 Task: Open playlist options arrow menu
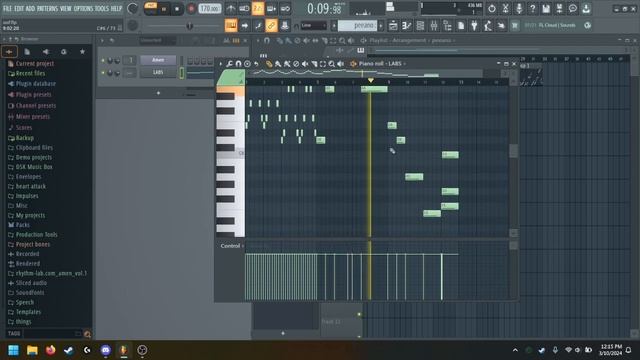click(258, 40)
